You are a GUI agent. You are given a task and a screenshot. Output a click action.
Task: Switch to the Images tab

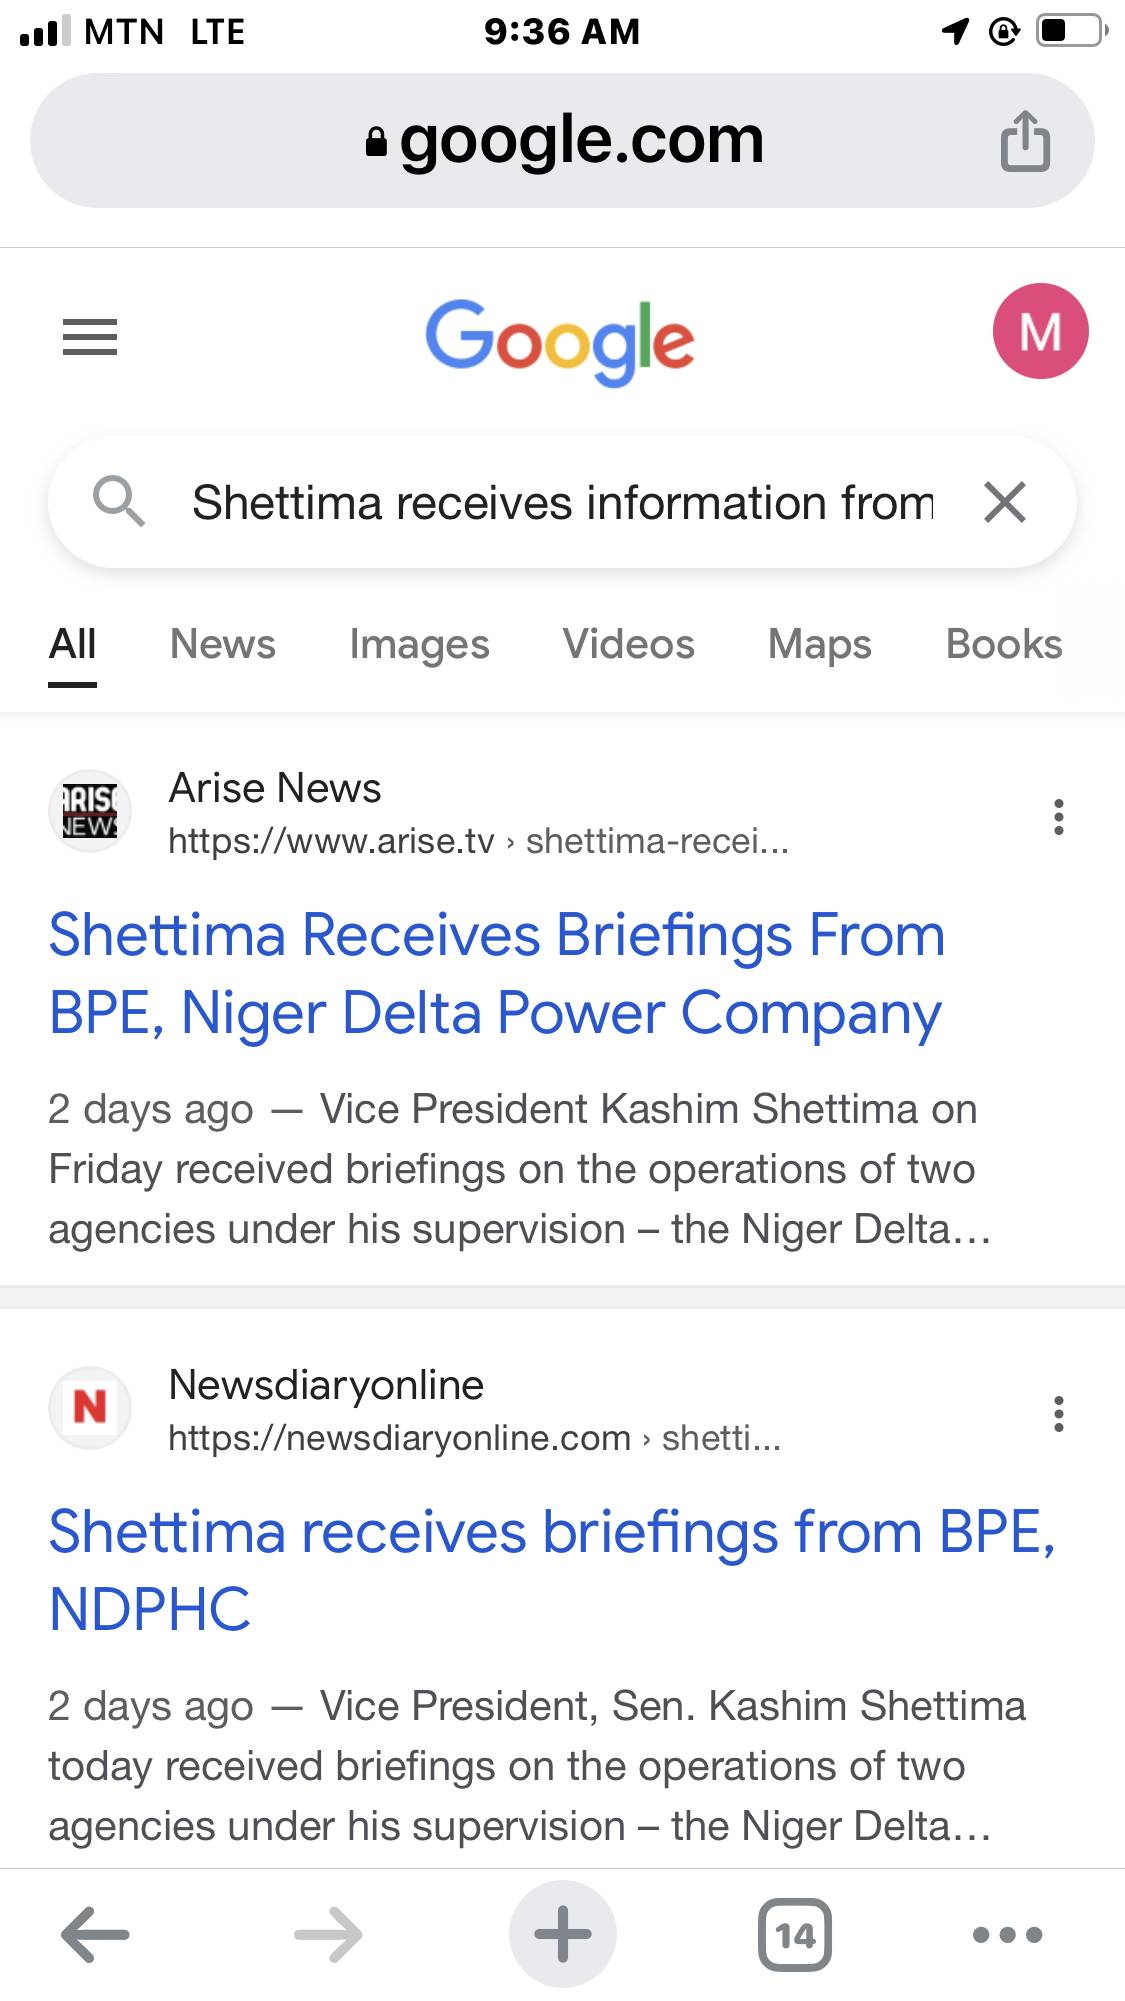419,645
